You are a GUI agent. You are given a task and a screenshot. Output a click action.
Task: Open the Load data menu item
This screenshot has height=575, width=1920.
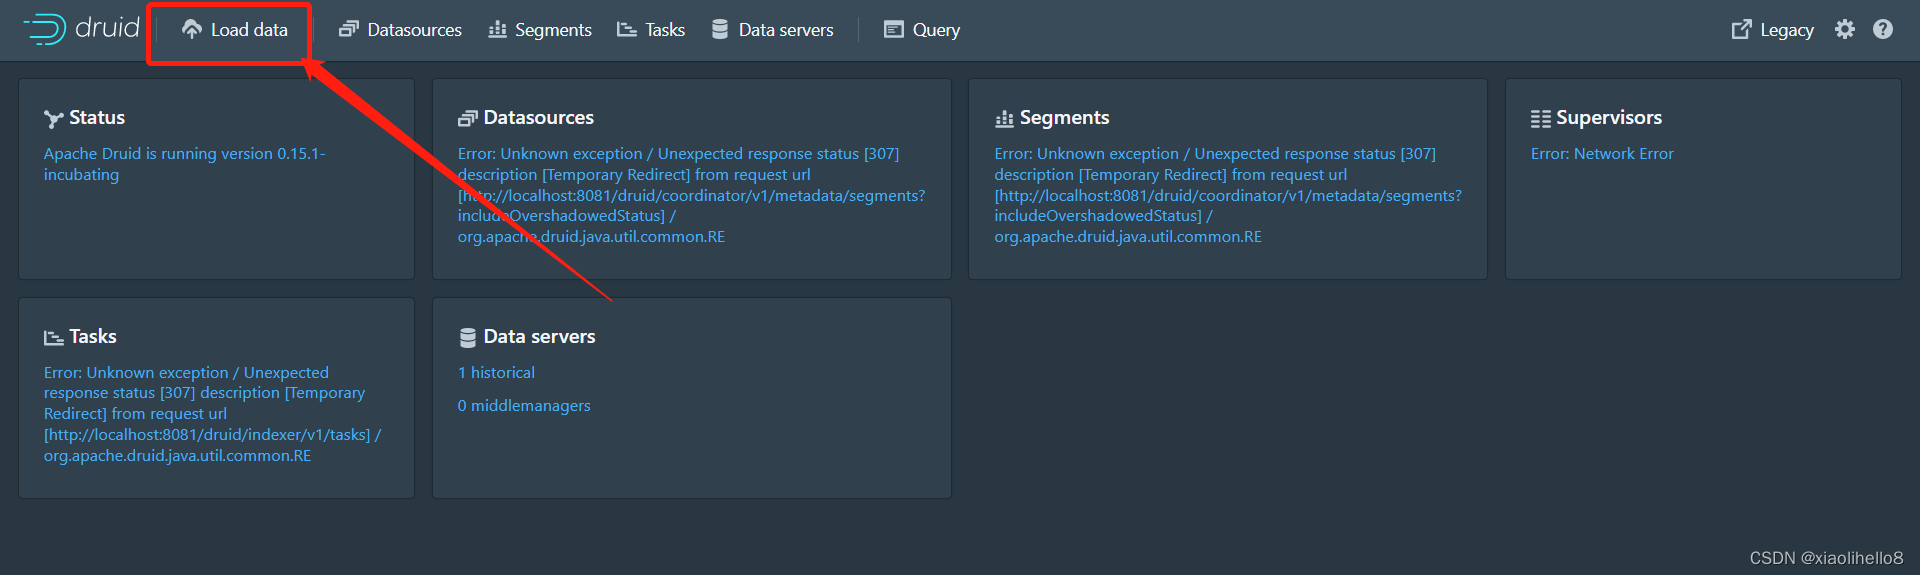pyautogui.click(x=235, y=30)
